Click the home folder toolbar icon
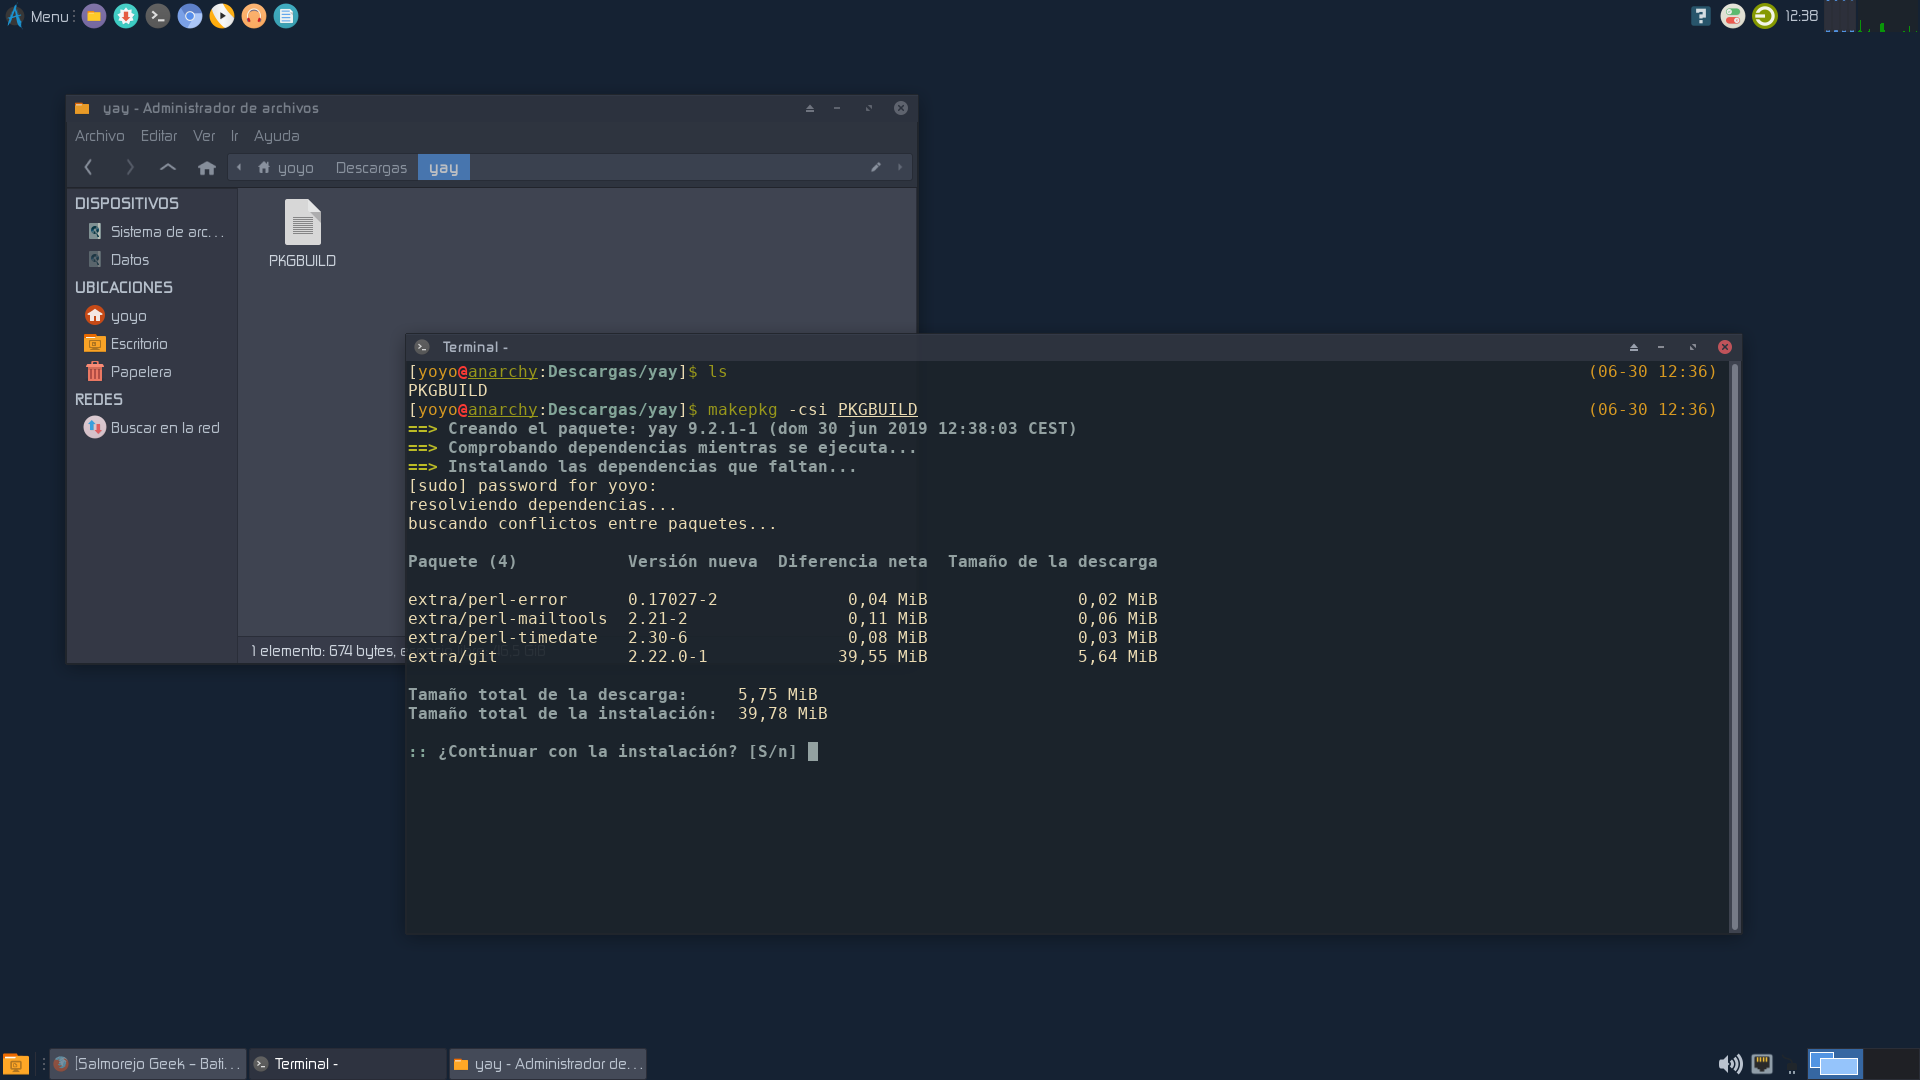The width and height of the screenshot is (1920, 1080). pos(207,168)
